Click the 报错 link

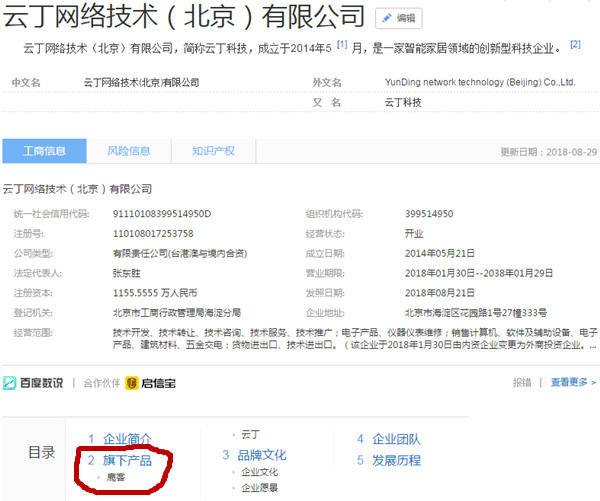point(522,382)
